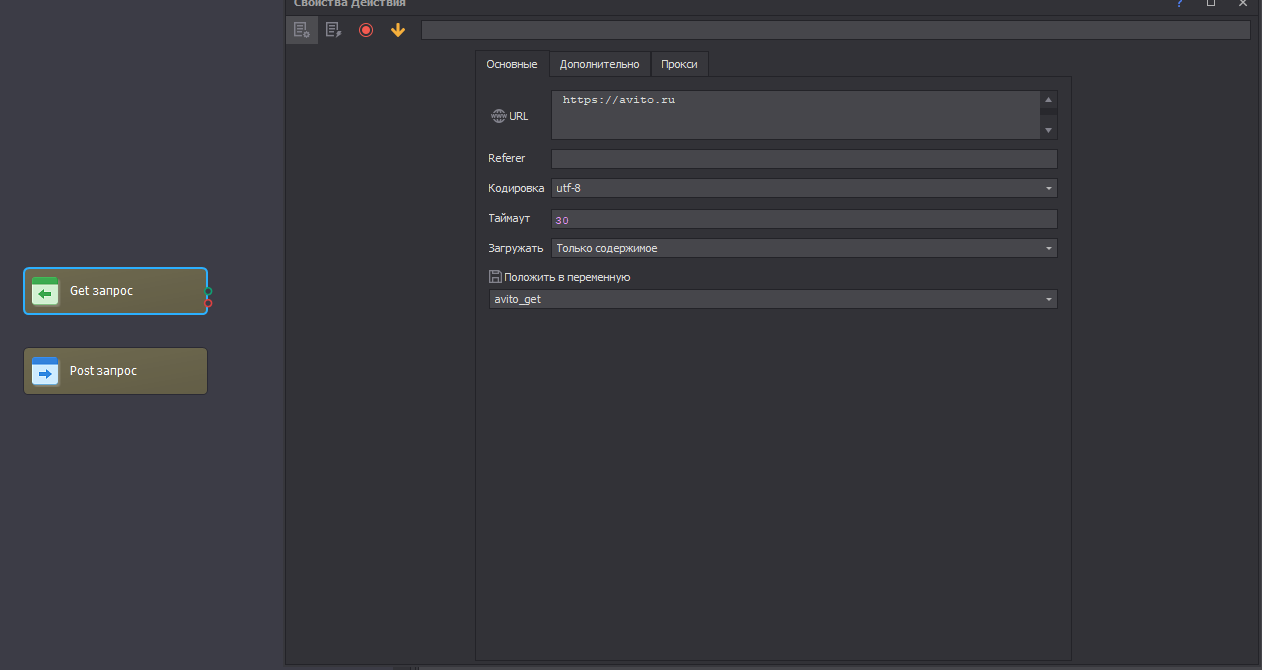Click the green success output connector
1262x670 pixels.
208,291
